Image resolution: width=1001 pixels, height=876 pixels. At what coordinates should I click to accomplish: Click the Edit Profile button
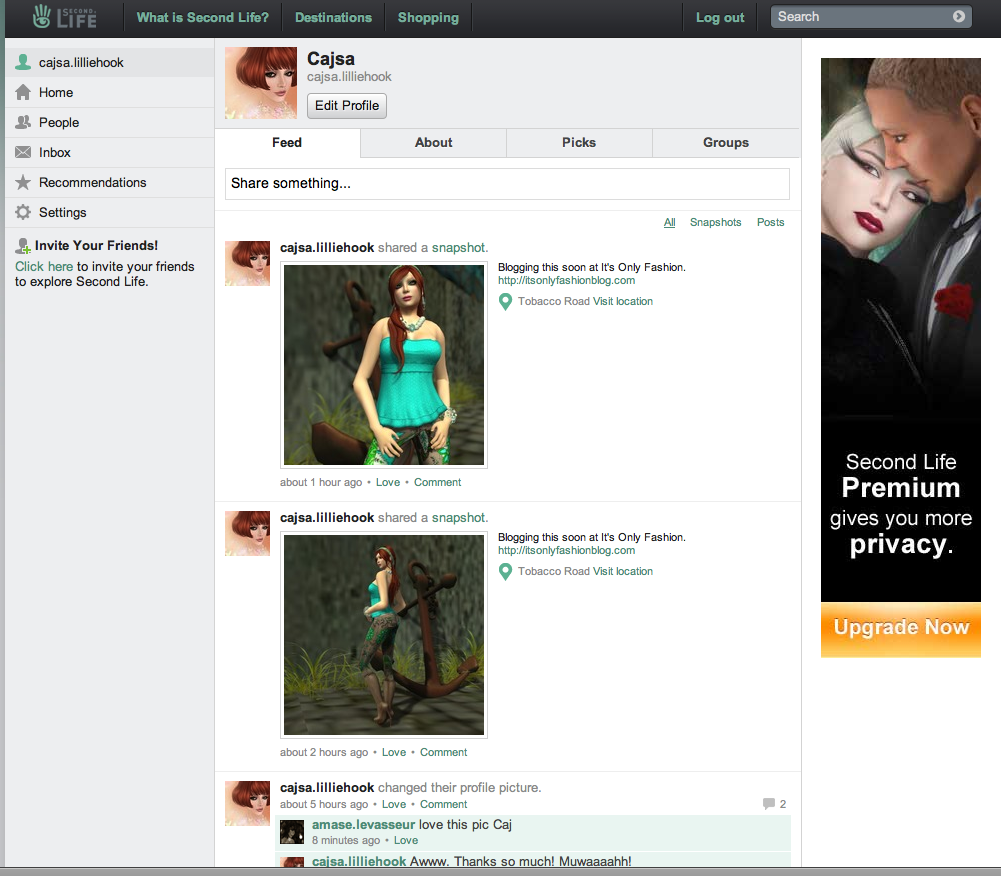346,106
